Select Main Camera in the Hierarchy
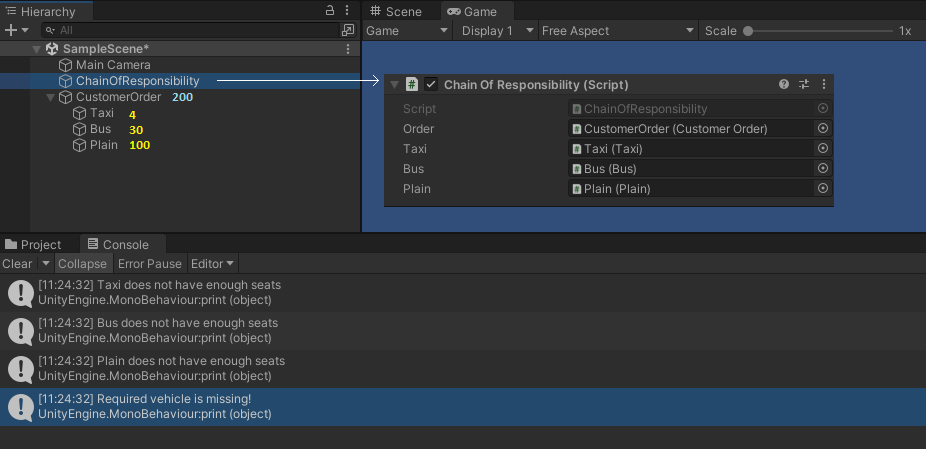The width and height of the screenshot is (926, 449). [113, 65]
